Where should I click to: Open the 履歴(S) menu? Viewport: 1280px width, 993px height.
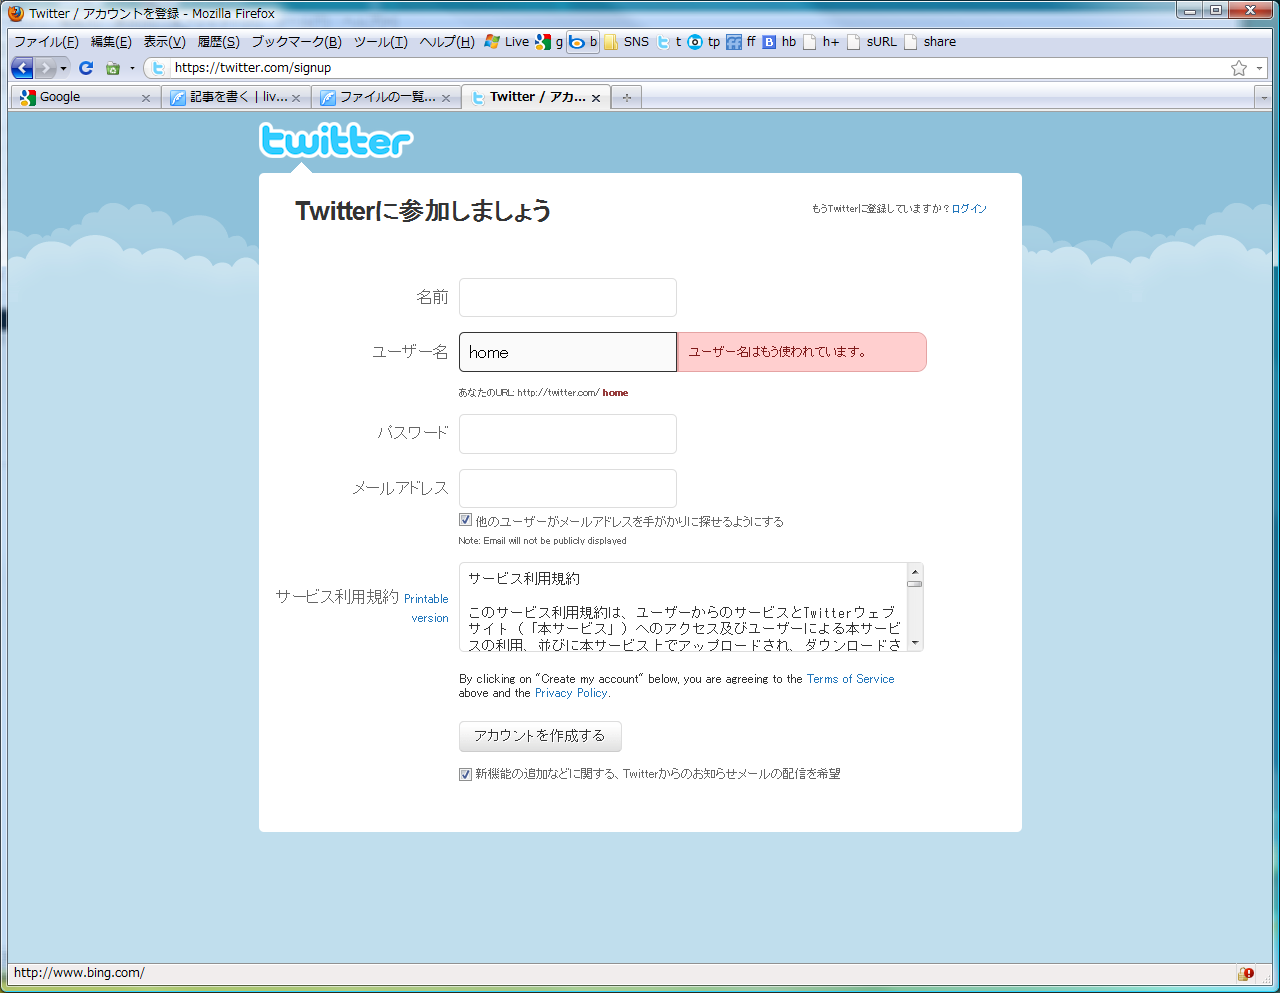pos(218,42)
